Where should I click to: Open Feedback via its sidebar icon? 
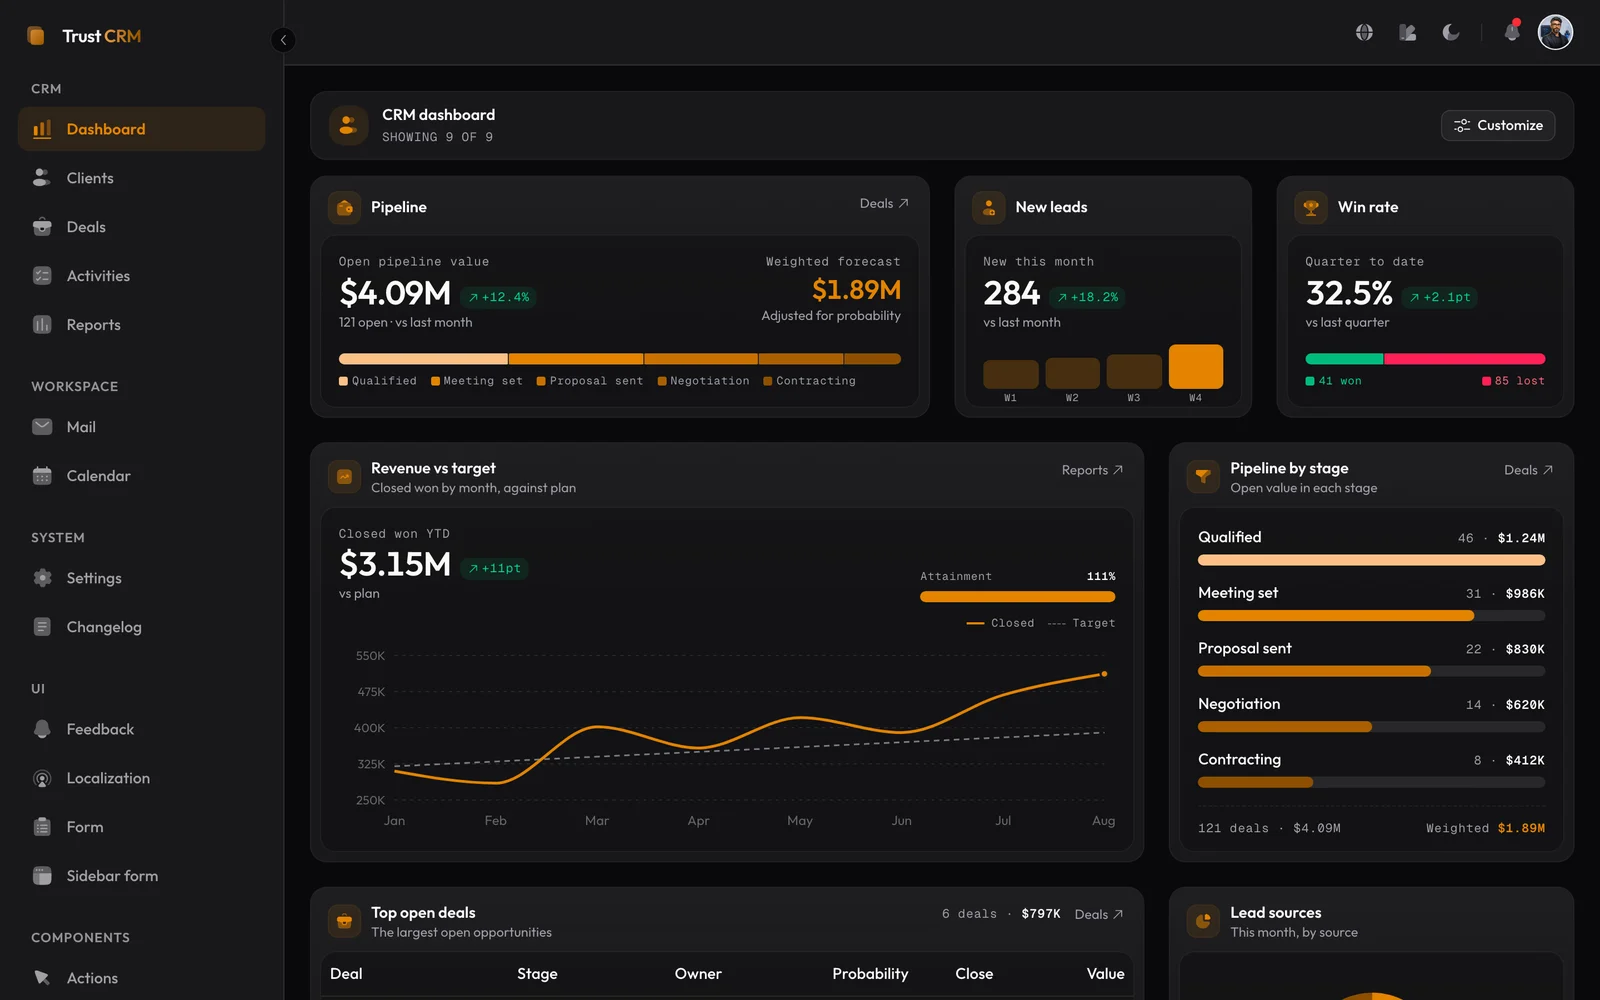pyautogui.click(x=42, y=729)
